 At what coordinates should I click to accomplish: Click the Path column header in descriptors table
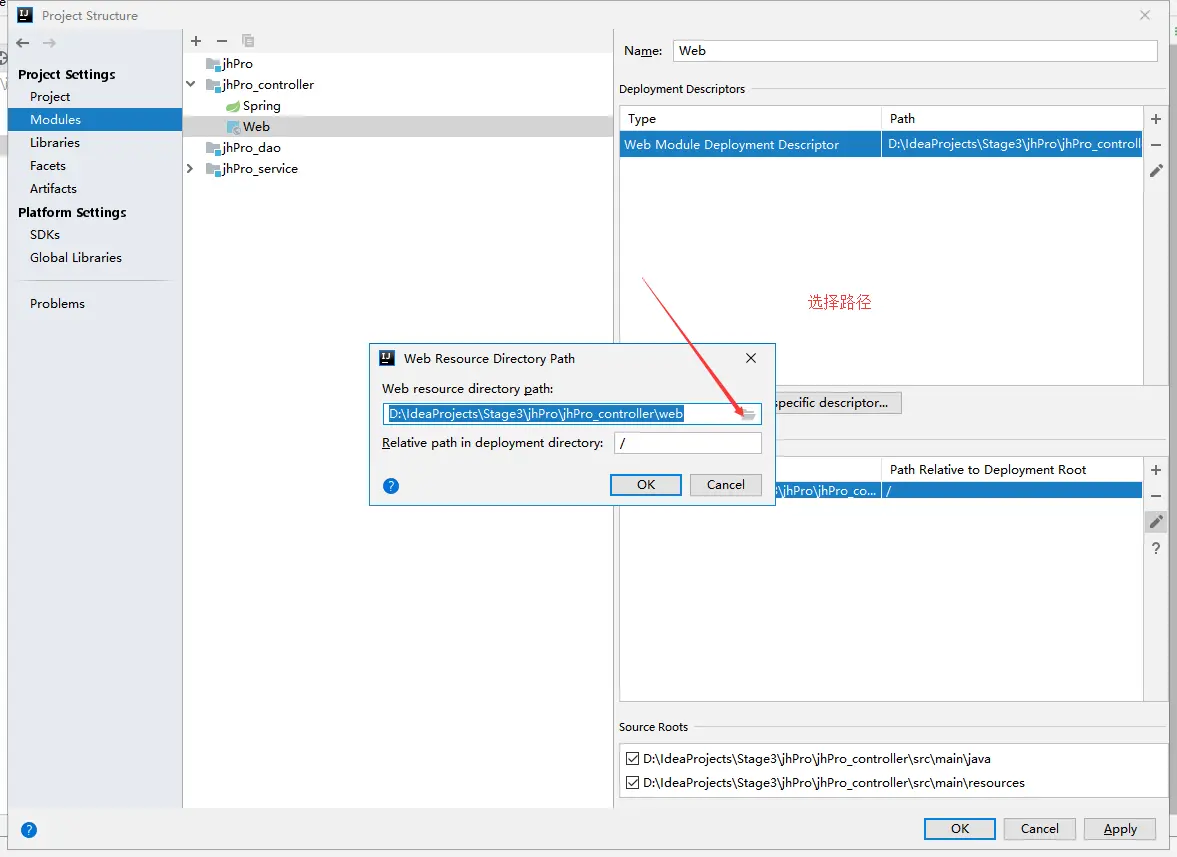click(x=1012, y=119)
